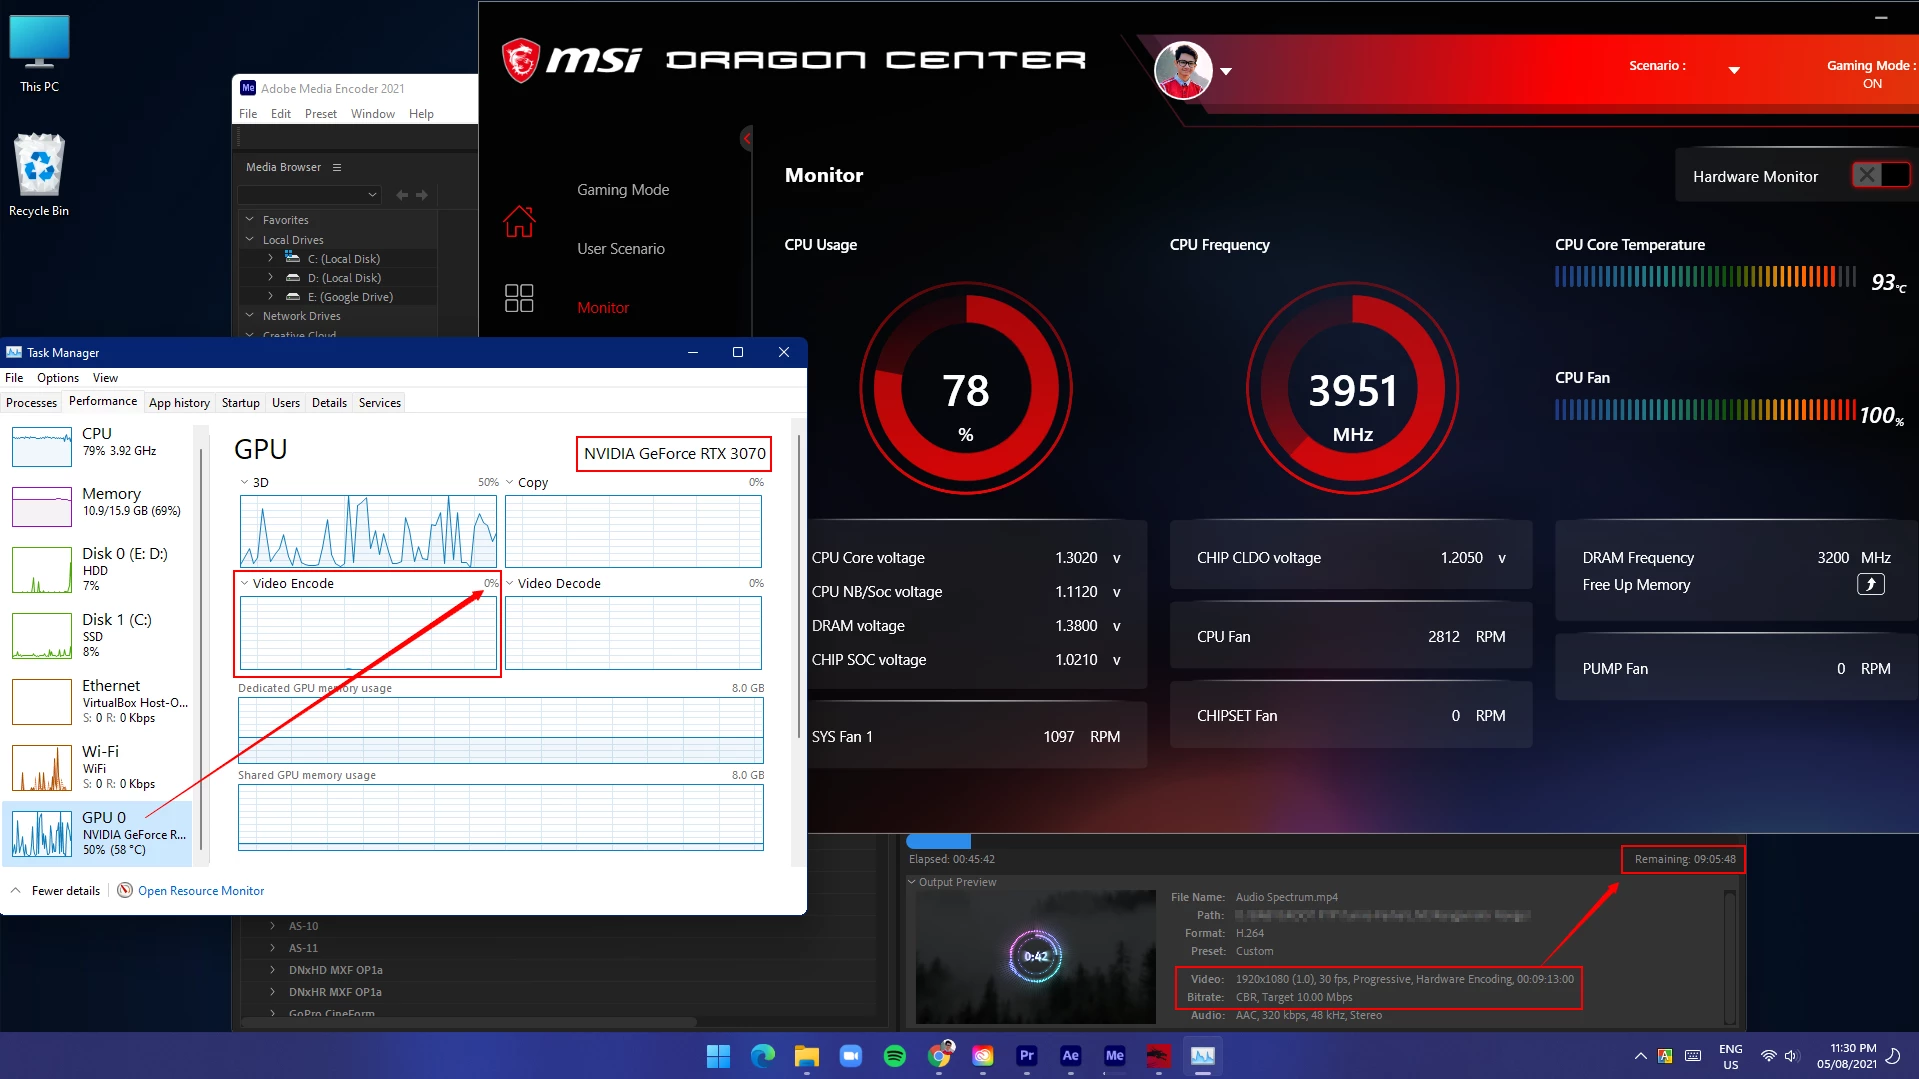Select Monitor in Dragon Center menu
The image size is (1919, 1079).
click(x=603, y=308)
